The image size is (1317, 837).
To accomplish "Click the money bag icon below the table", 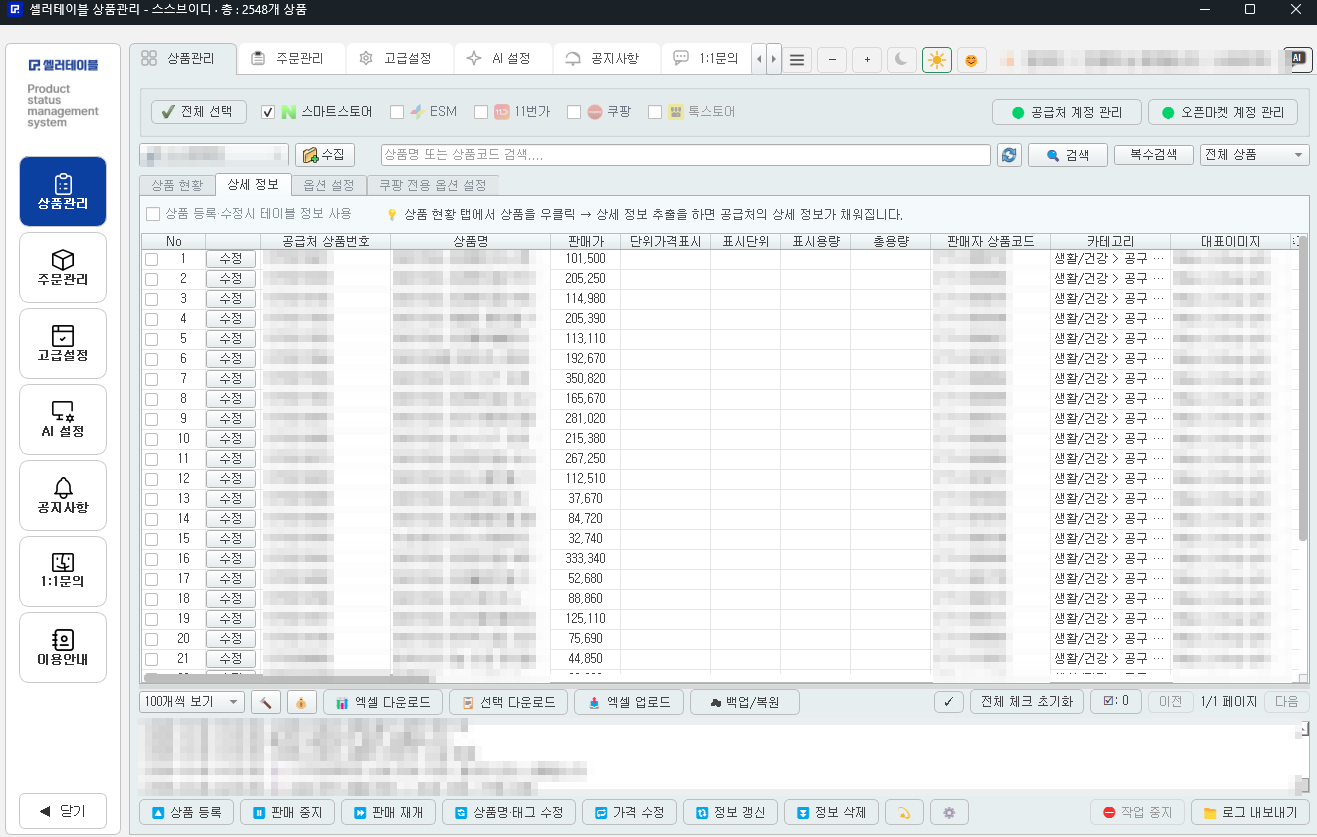I will click(x=302, y=702).
